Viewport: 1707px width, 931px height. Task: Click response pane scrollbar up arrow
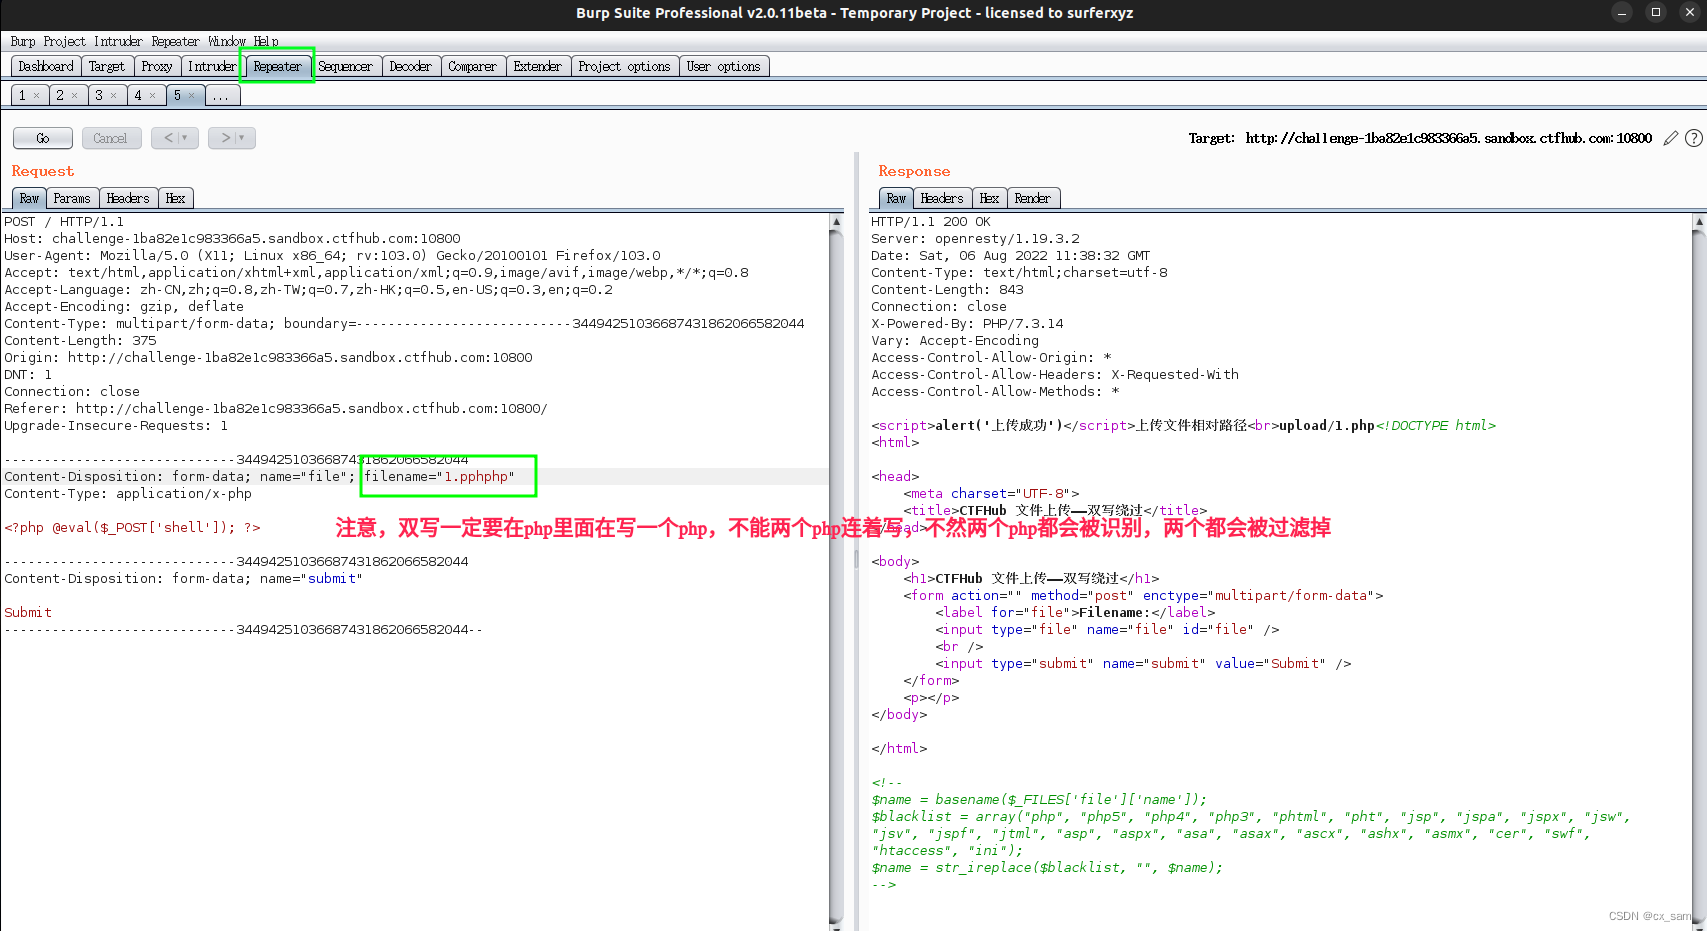tap(1699, 221)
